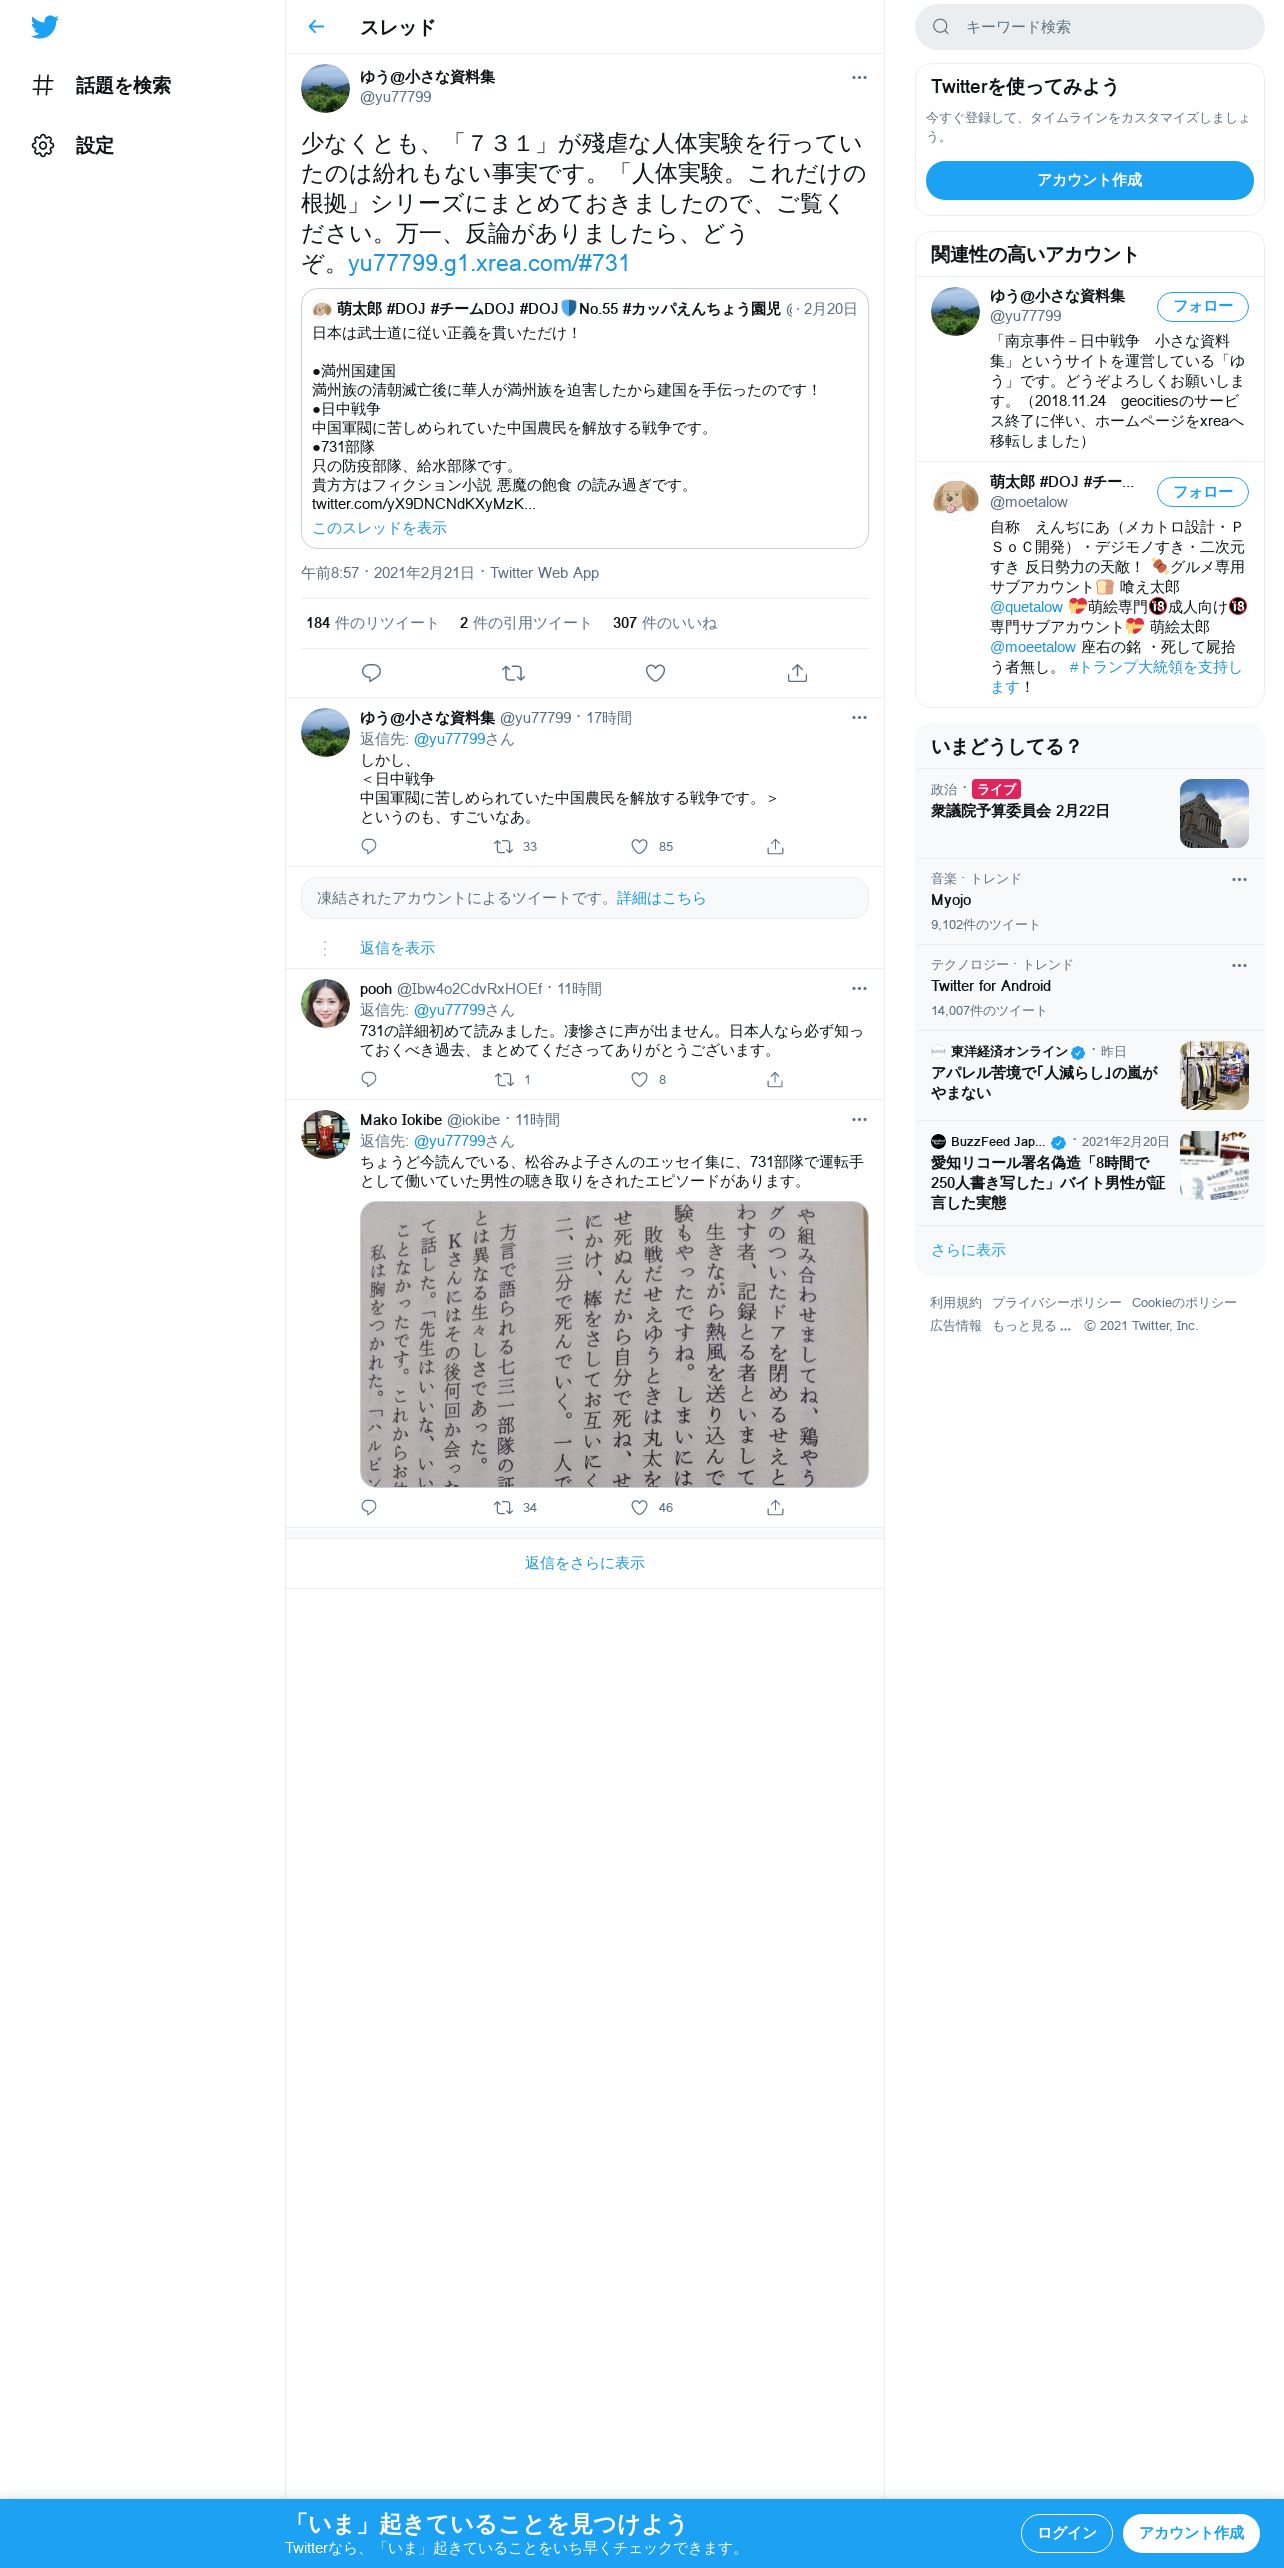
Task: Open Myojo trend
Action: (x=1090, y=901)
